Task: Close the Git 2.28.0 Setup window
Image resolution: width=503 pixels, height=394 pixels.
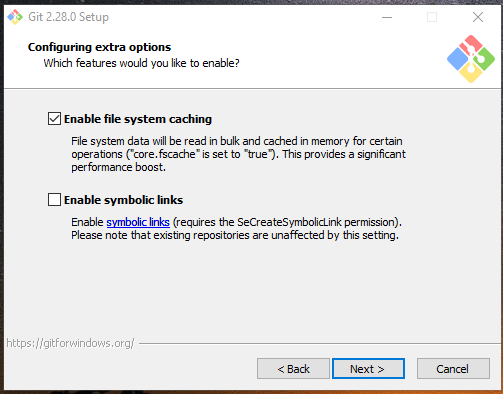Action: tap(478, 17)
